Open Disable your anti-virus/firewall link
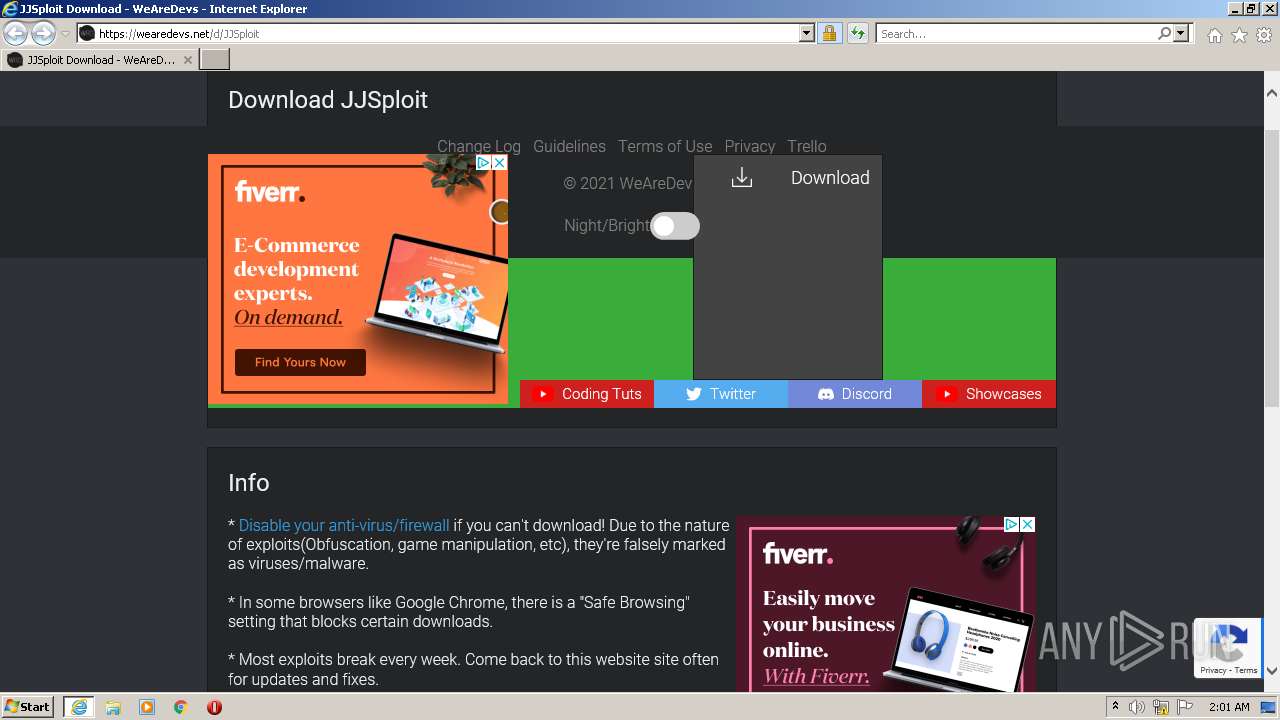Screen dimensions: 1280x720 [344, 525]
